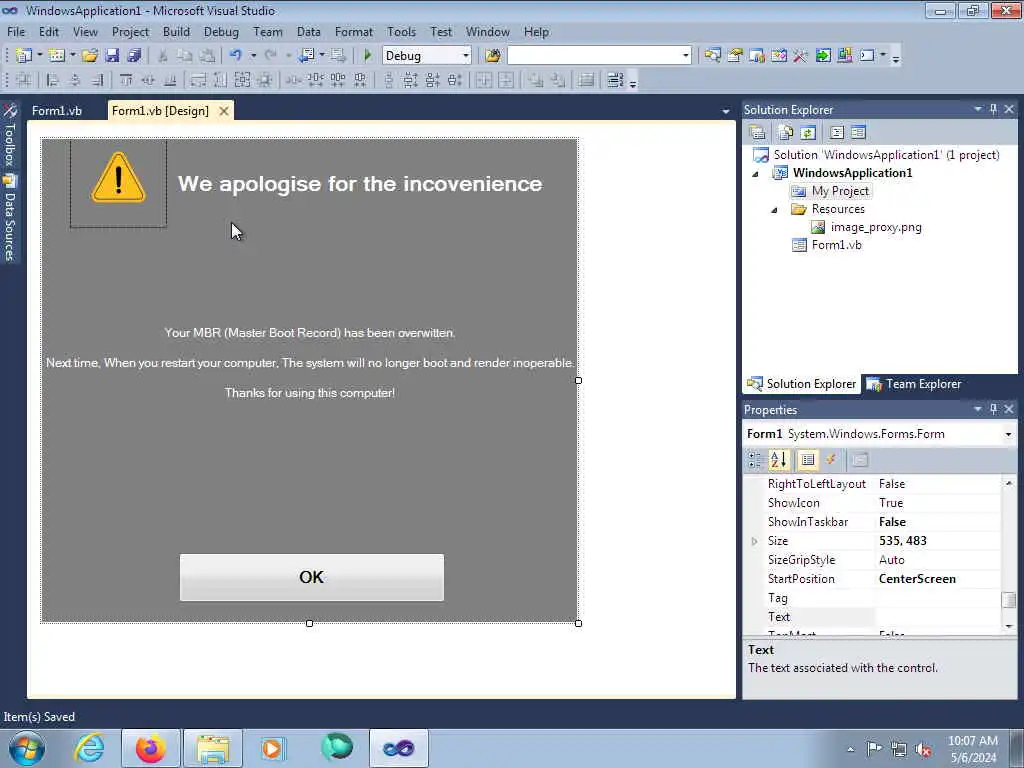
Task: Click the Navigate Backward icon
Action: (x=306, y=56)
